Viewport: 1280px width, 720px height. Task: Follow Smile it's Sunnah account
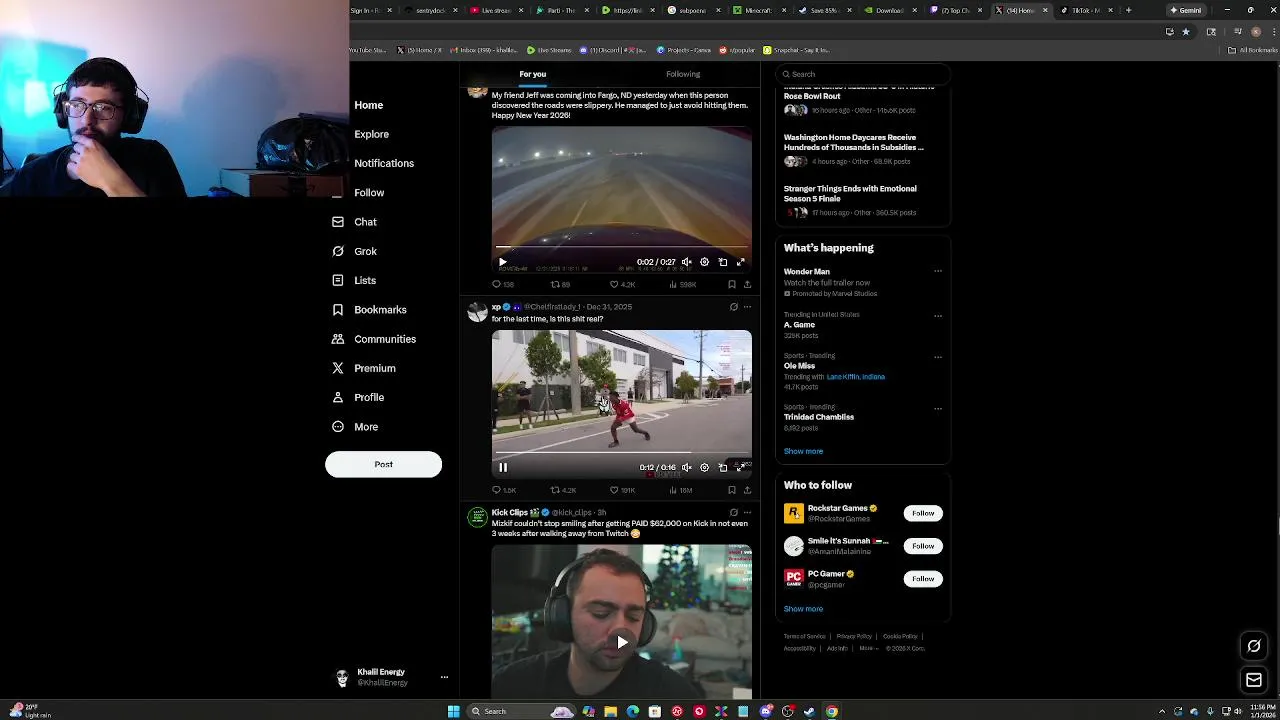point(923,546)
